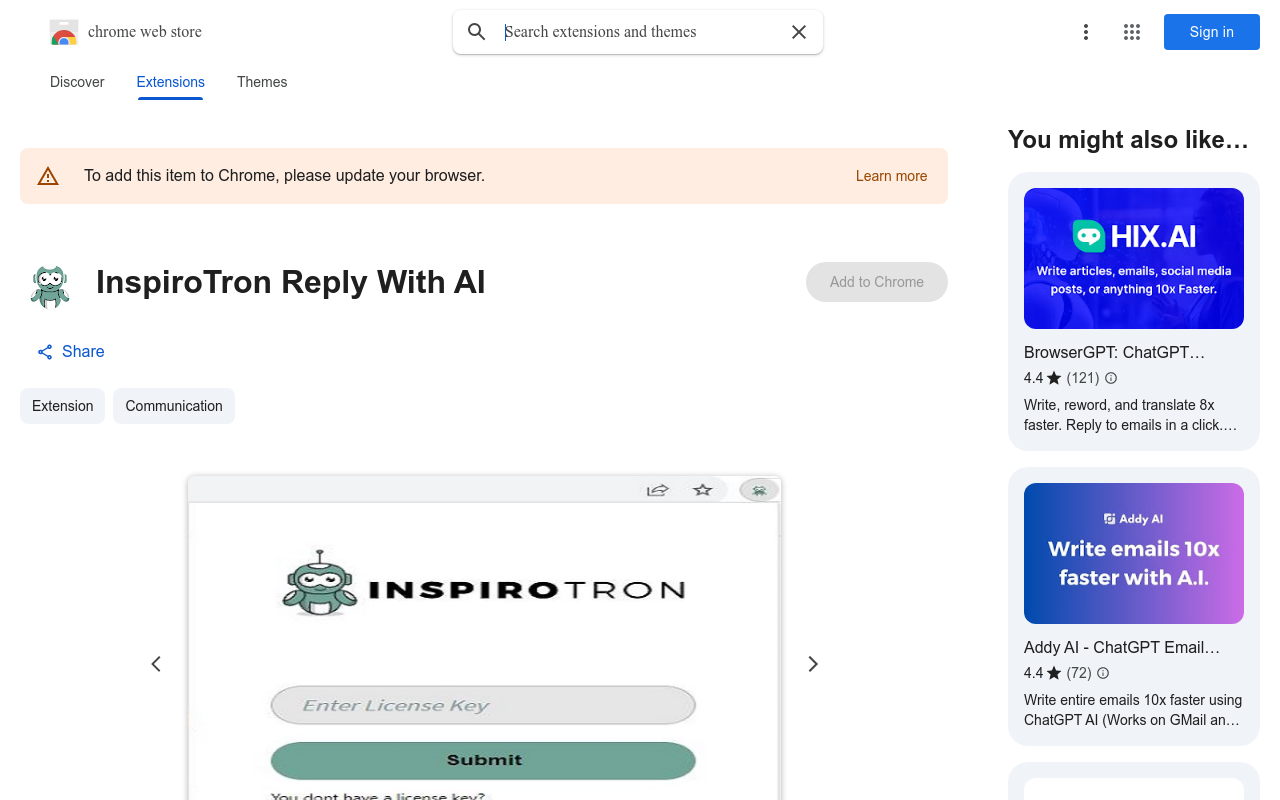Screen dimensions: 1280x800
Task: Click the share icon beside Share
Action: pyautogui.click(x=45, y=352)
